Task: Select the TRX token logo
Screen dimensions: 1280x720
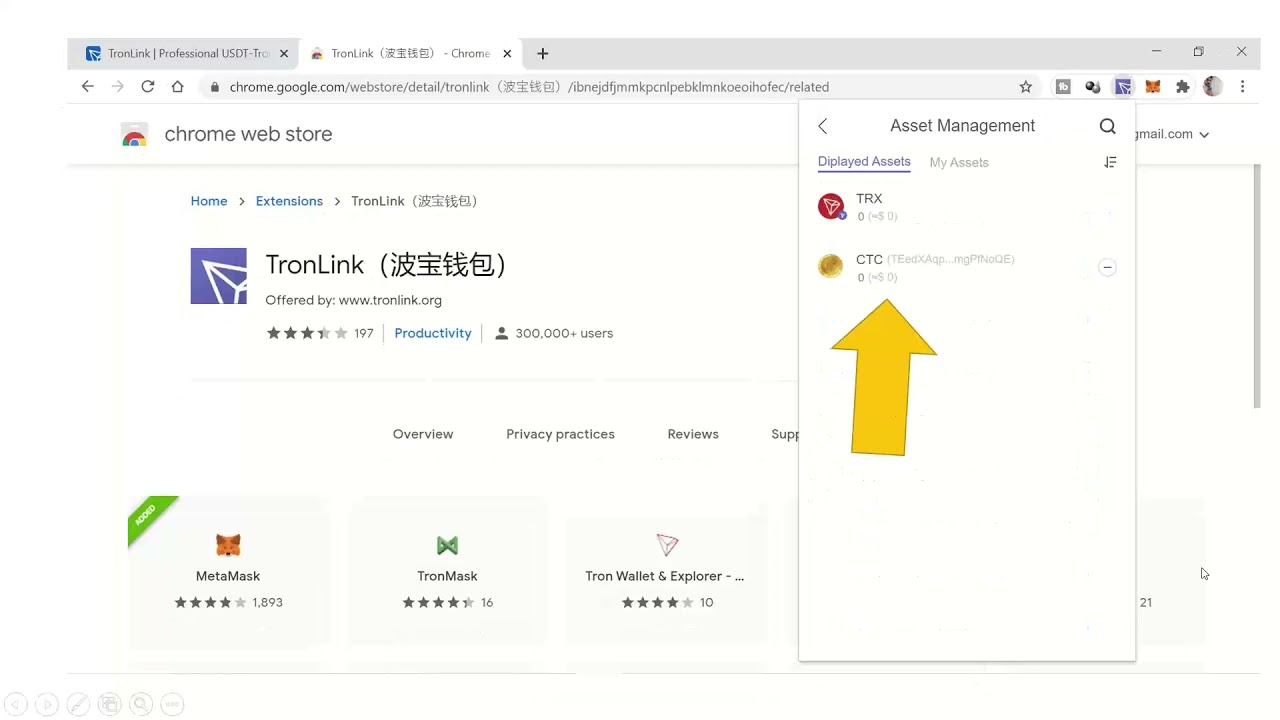Action: [x=831, y=207]
